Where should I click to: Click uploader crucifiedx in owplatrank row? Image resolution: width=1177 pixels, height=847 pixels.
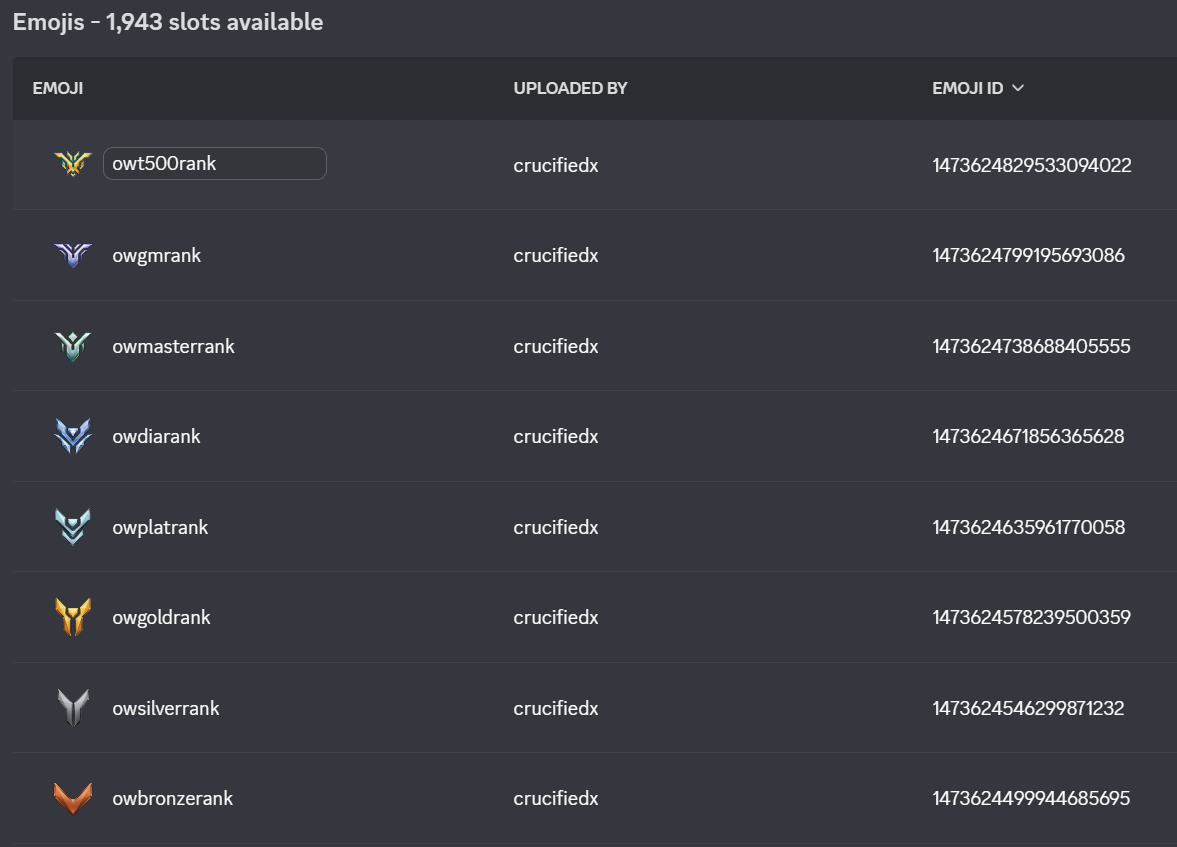point(556,527)
